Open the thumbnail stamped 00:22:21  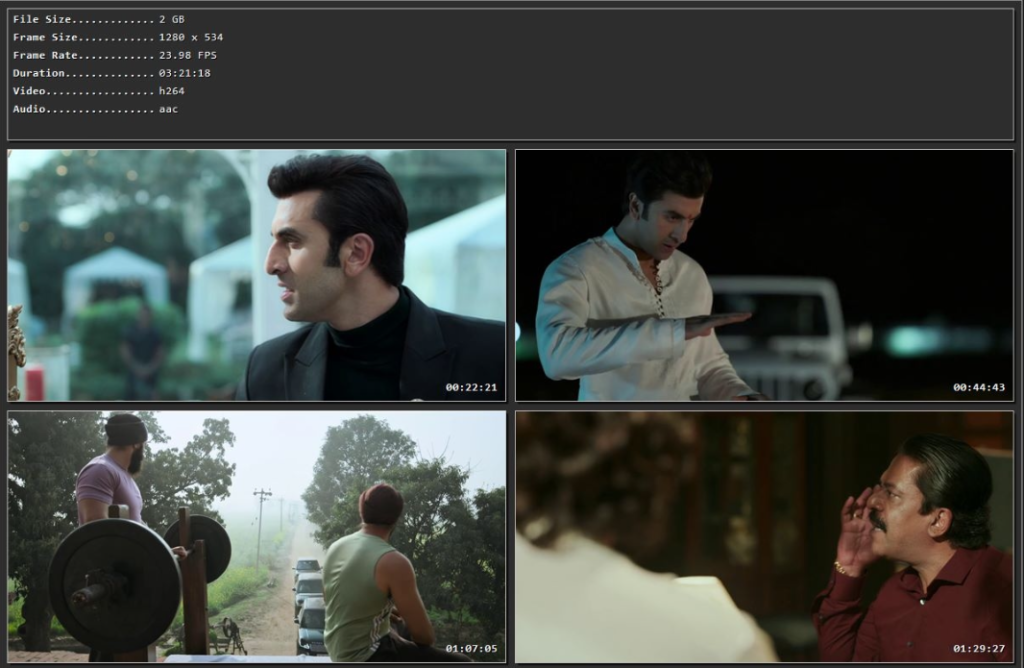point(257,275)
